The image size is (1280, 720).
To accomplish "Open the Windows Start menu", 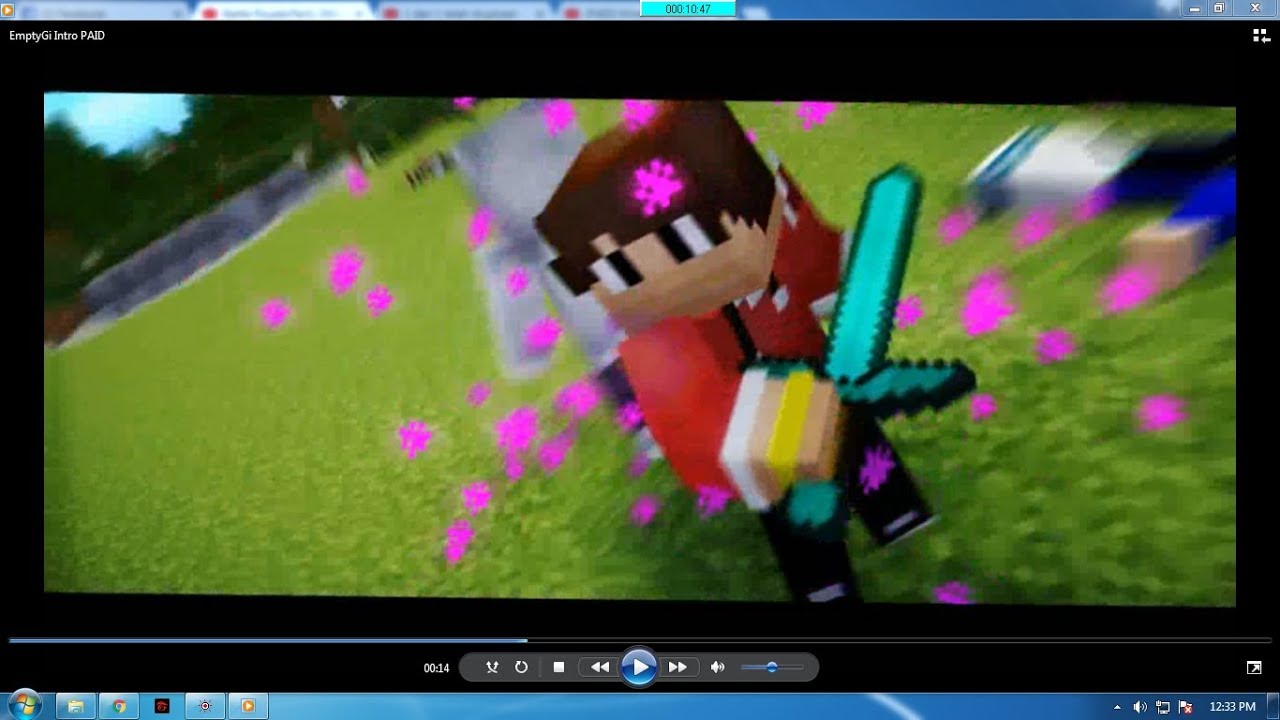I will pyautogui.click(x=23, y=705).
